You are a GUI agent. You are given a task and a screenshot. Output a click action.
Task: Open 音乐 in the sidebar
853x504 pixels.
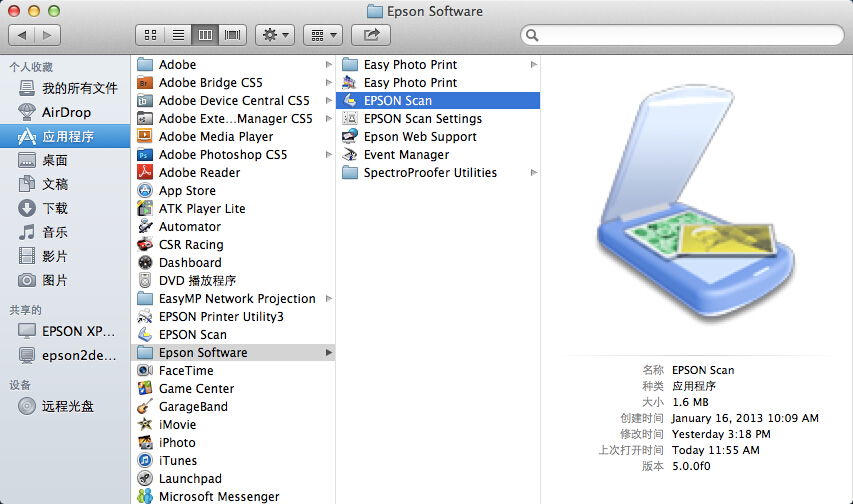[65, 232]
